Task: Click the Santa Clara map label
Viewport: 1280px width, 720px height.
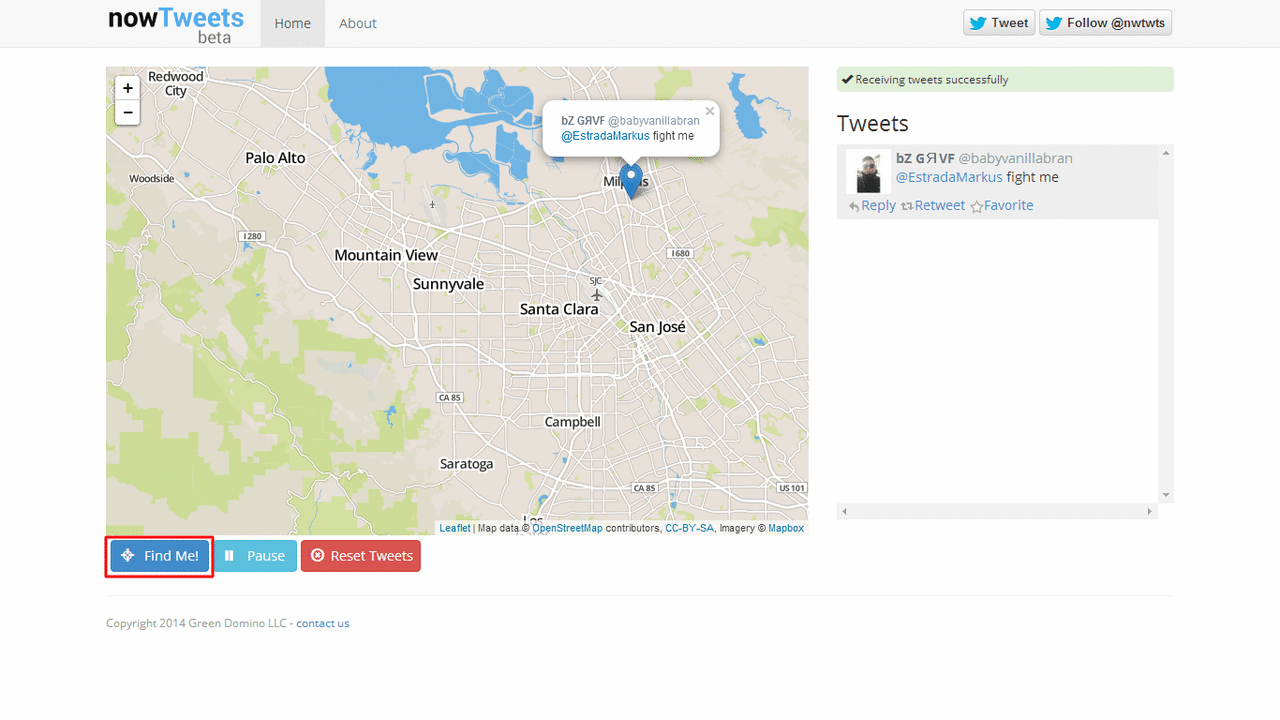Action: click(559, 309)
